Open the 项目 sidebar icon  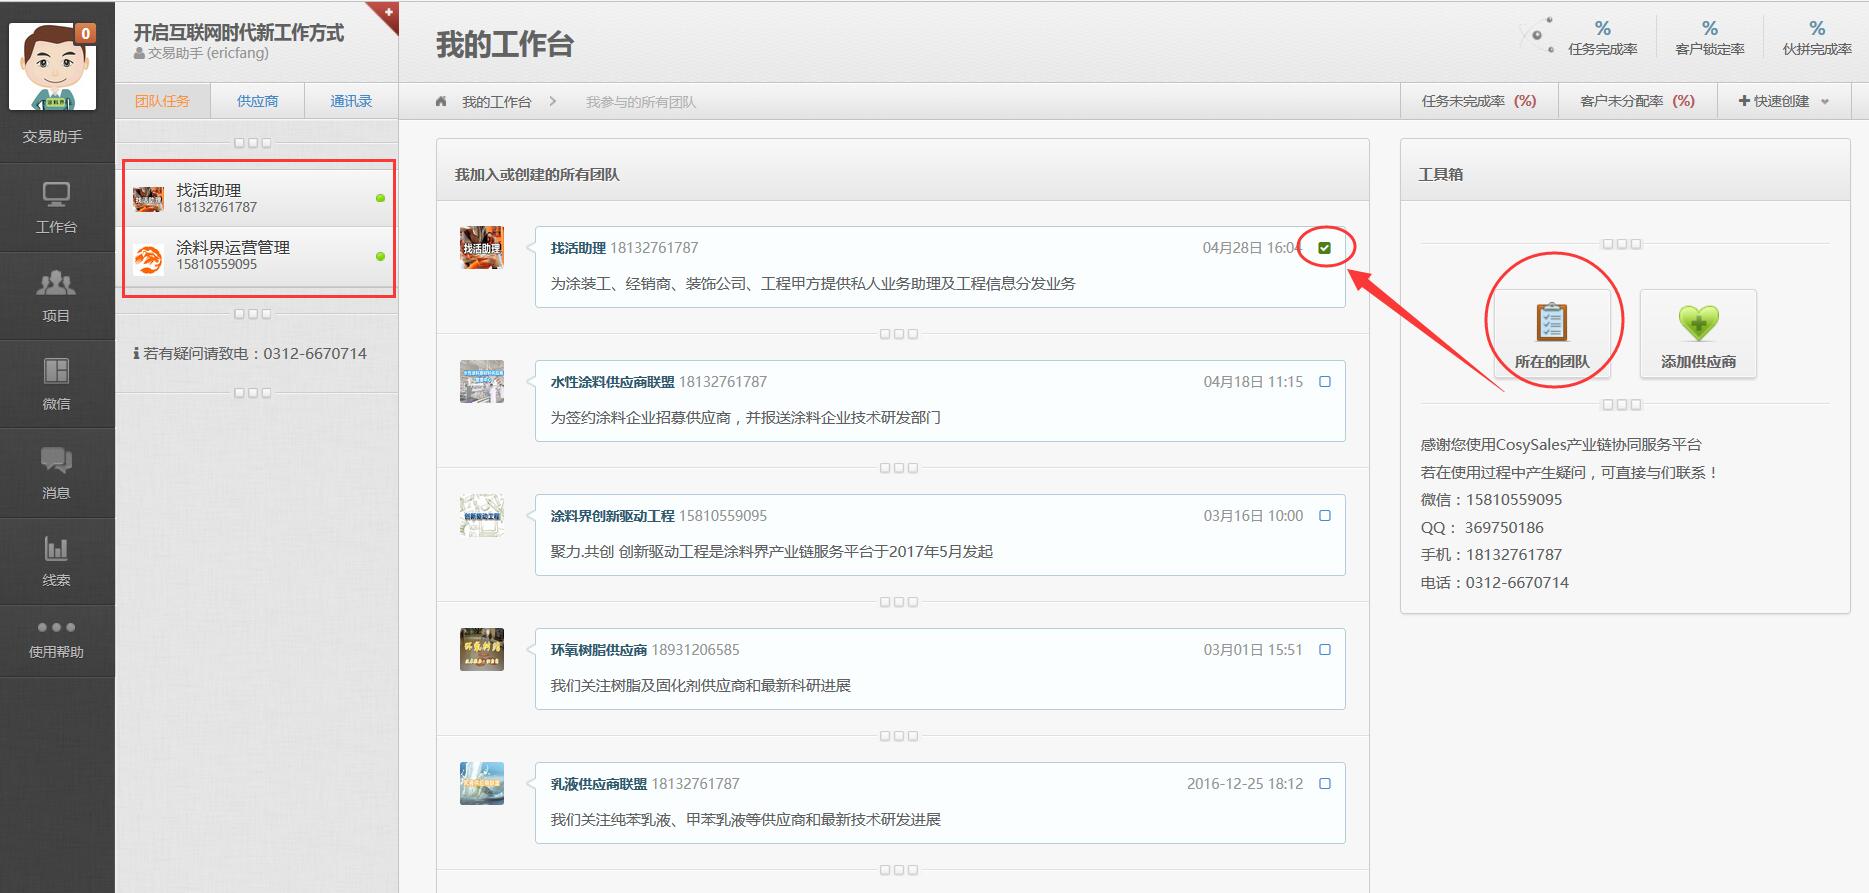coord(56,296)
